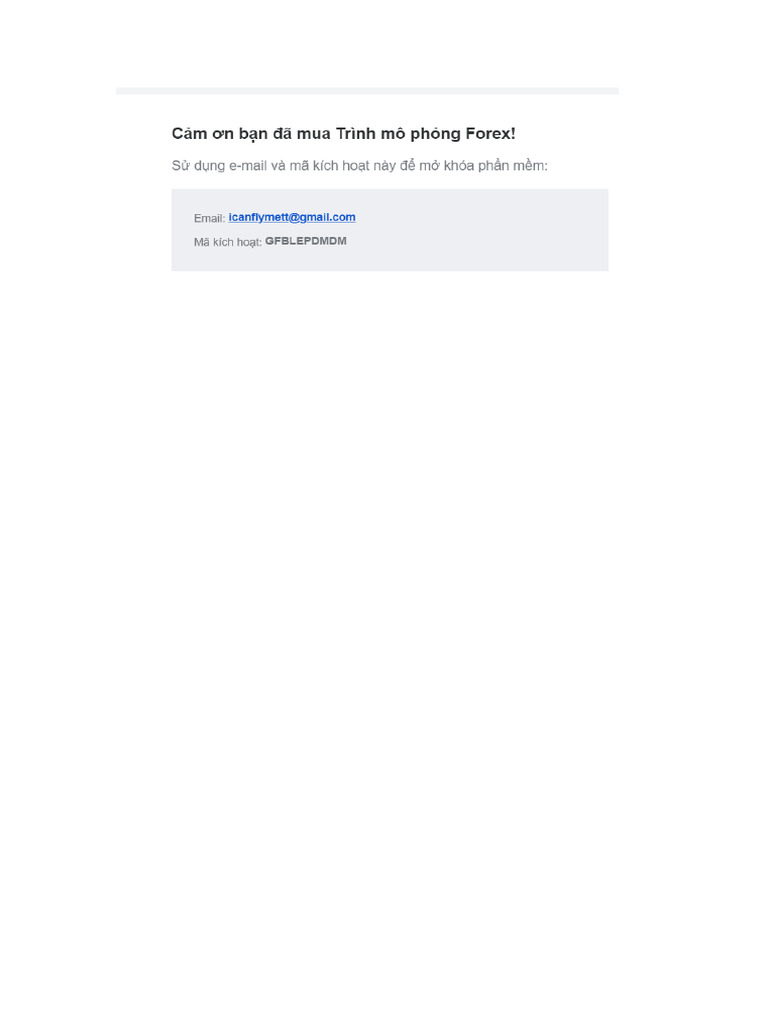
Task: Click the heading "Cảm ơn bạn đã mua"
Action: pyautogui.click(x=251, y=134)
